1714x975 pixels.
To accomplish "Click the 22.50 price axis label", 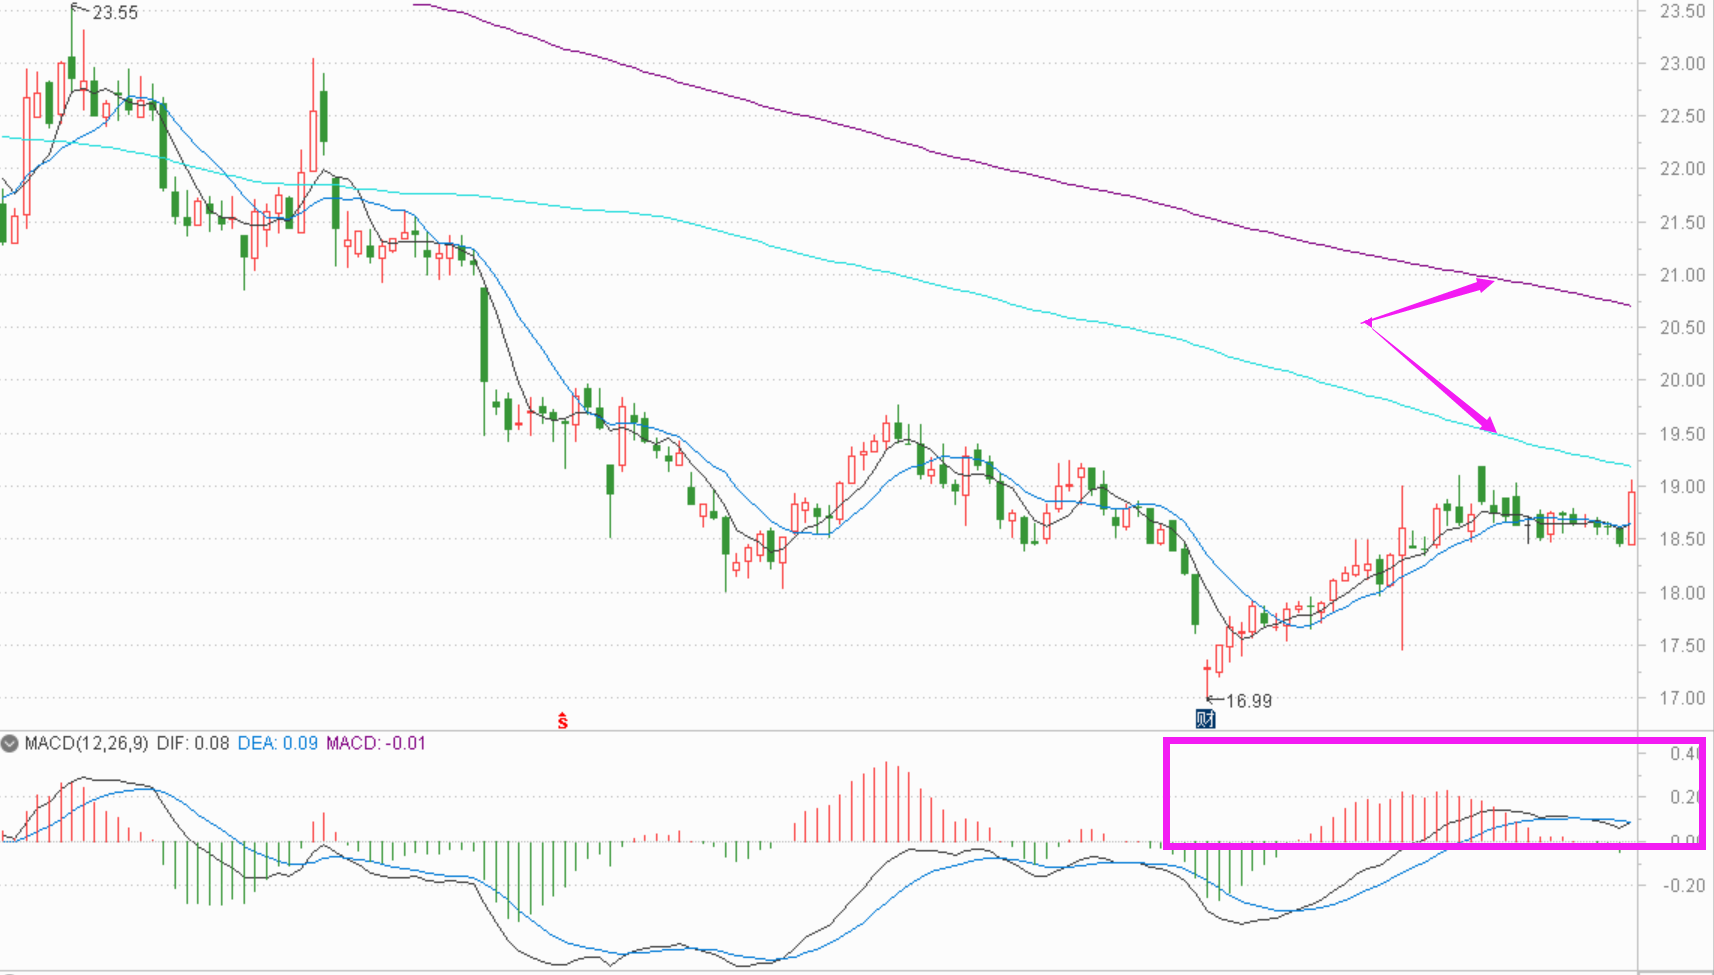I will [1682, 116].
